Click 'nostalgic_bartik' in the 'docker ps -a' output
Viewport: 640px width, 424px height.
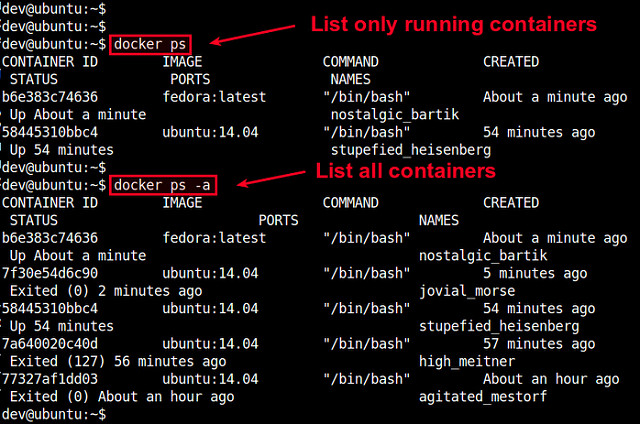[x=483, y=256]
